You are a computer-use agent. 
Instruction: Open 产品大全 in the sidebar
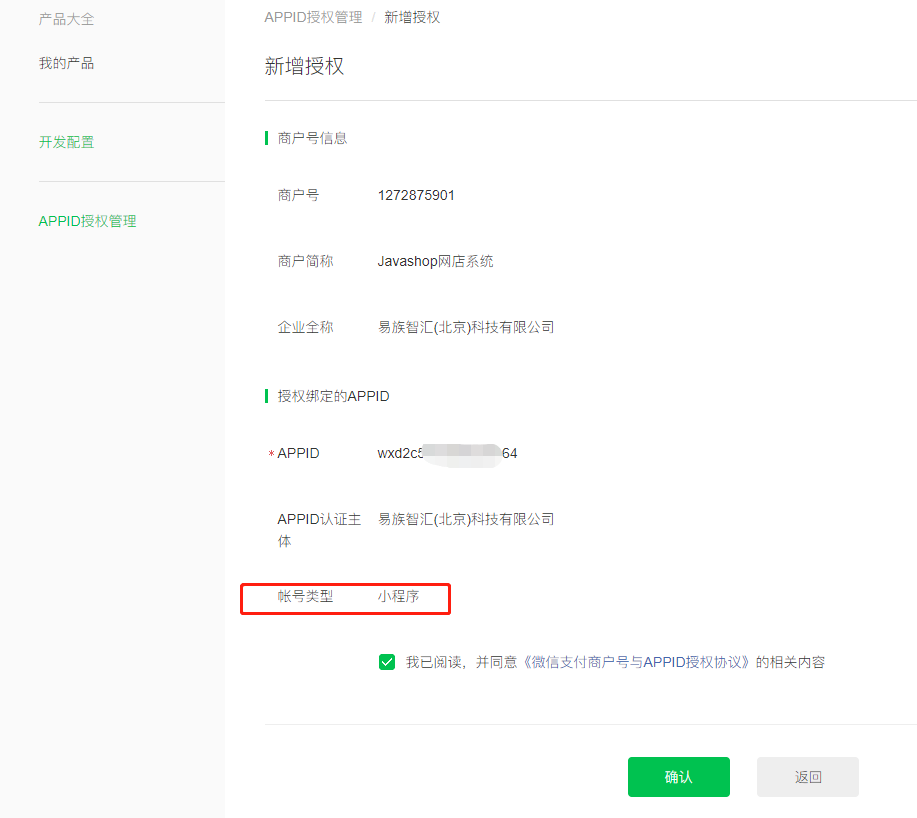(66, 19)
